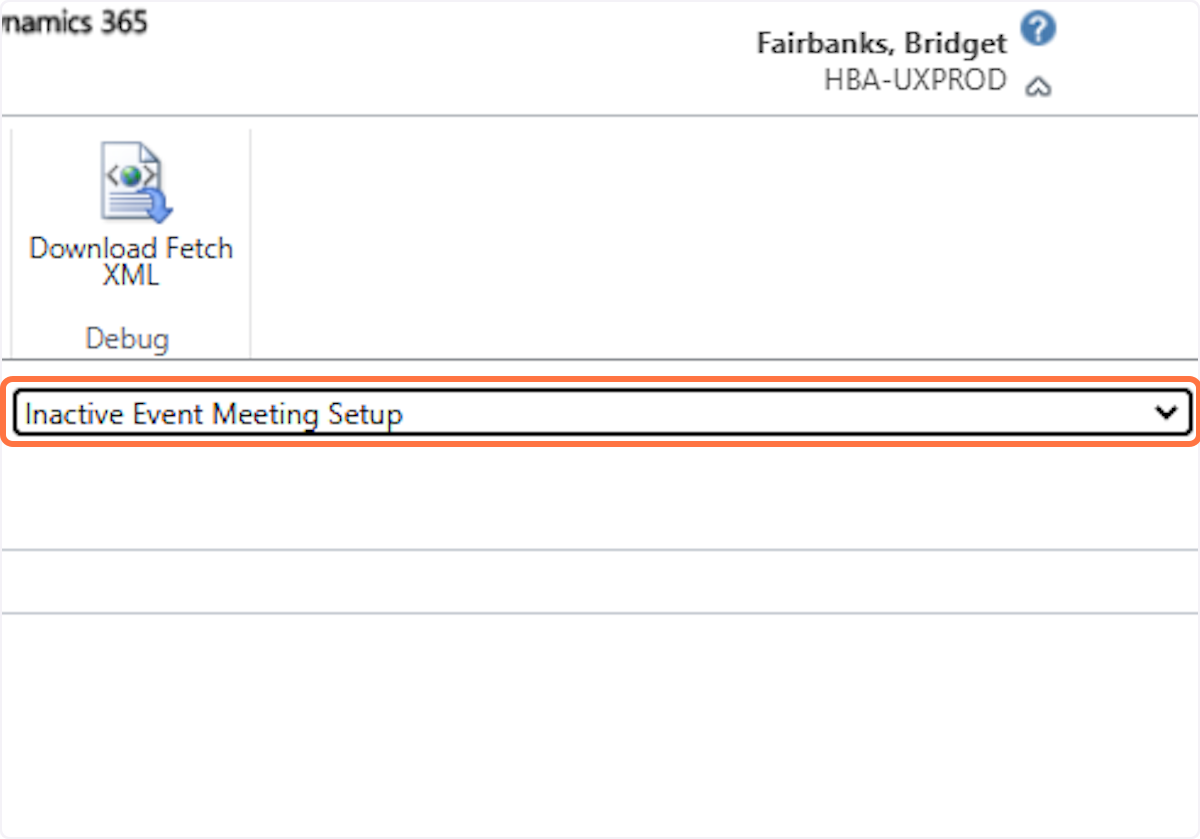Click the HBA-UXPROD organization name
The height and width of the screenshot is (839, 1200).
[914, 81]
